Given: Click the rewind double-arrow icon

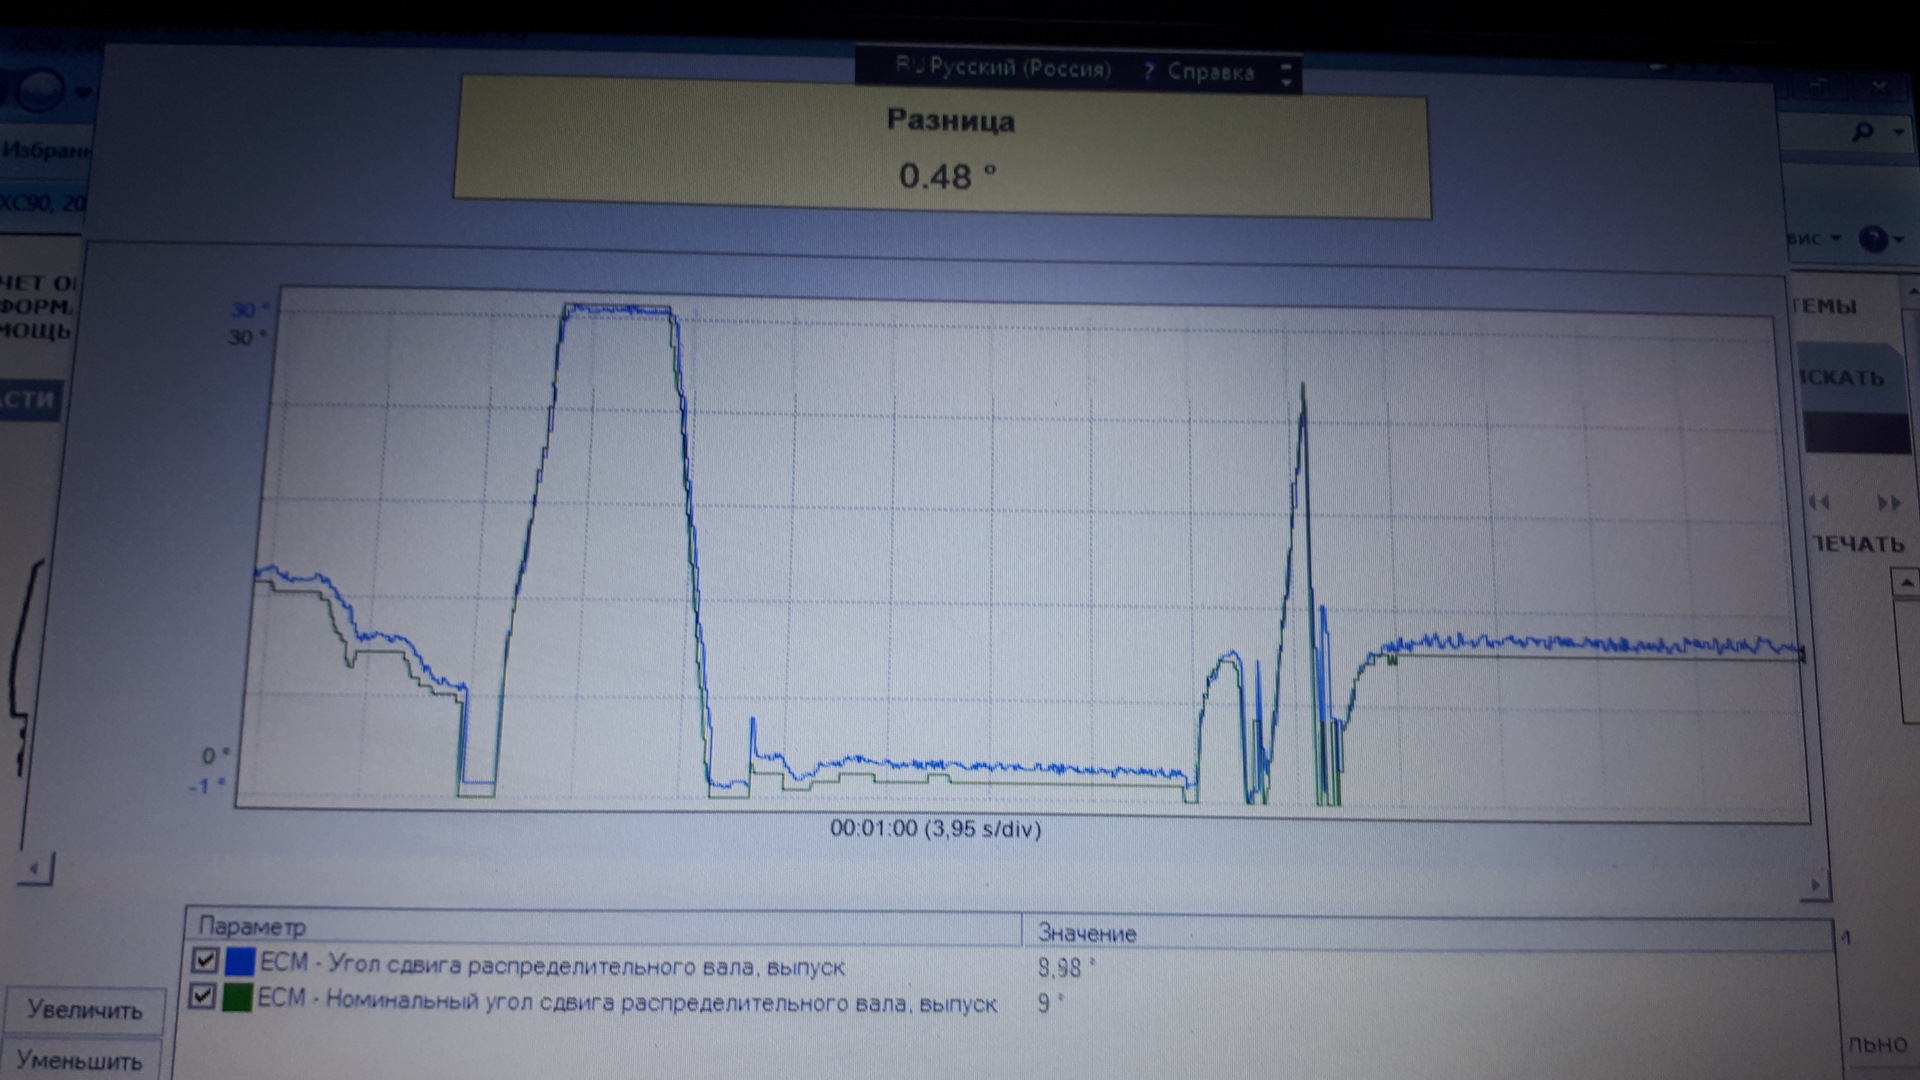Looking at the screenshot, I should tap(1819, 502).
